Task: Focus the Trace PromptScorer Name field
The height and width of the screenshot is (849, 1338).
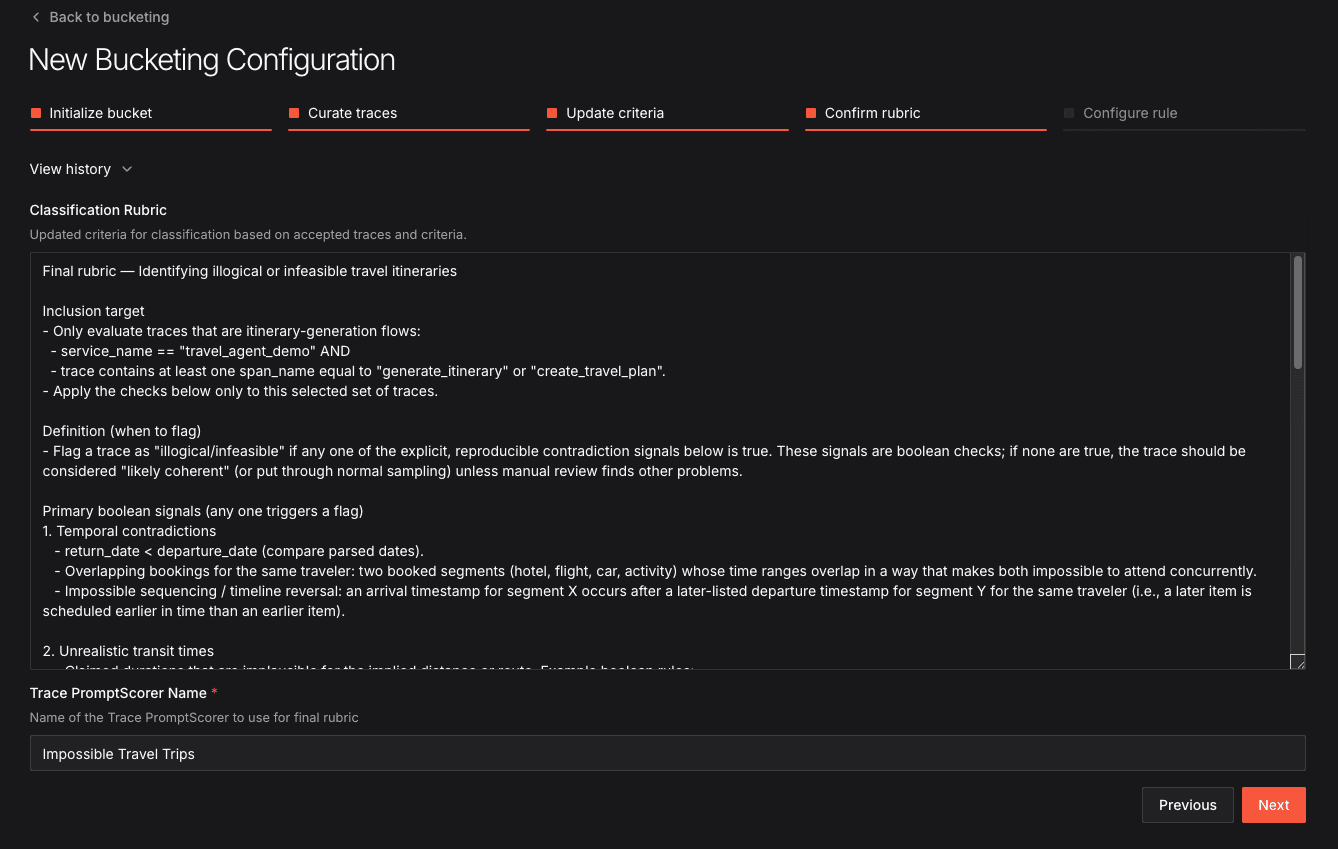Action: pos(667,754)
